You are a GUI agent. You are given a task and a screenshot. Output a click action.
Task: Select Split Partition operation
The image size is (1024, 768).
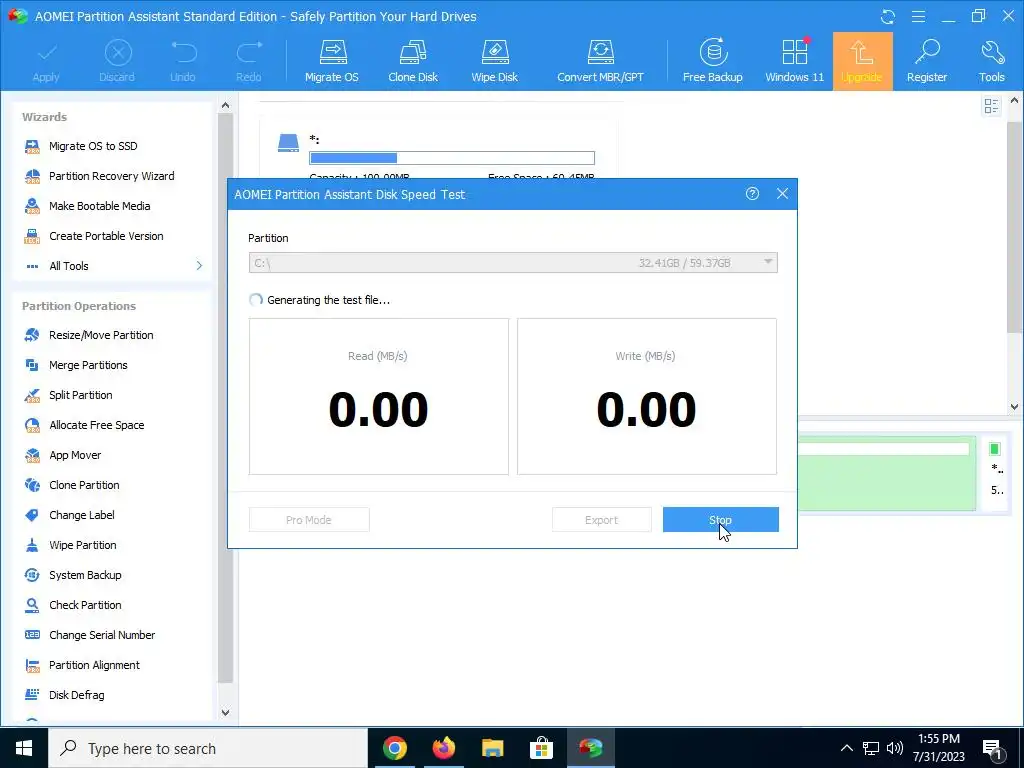(80, 395)
